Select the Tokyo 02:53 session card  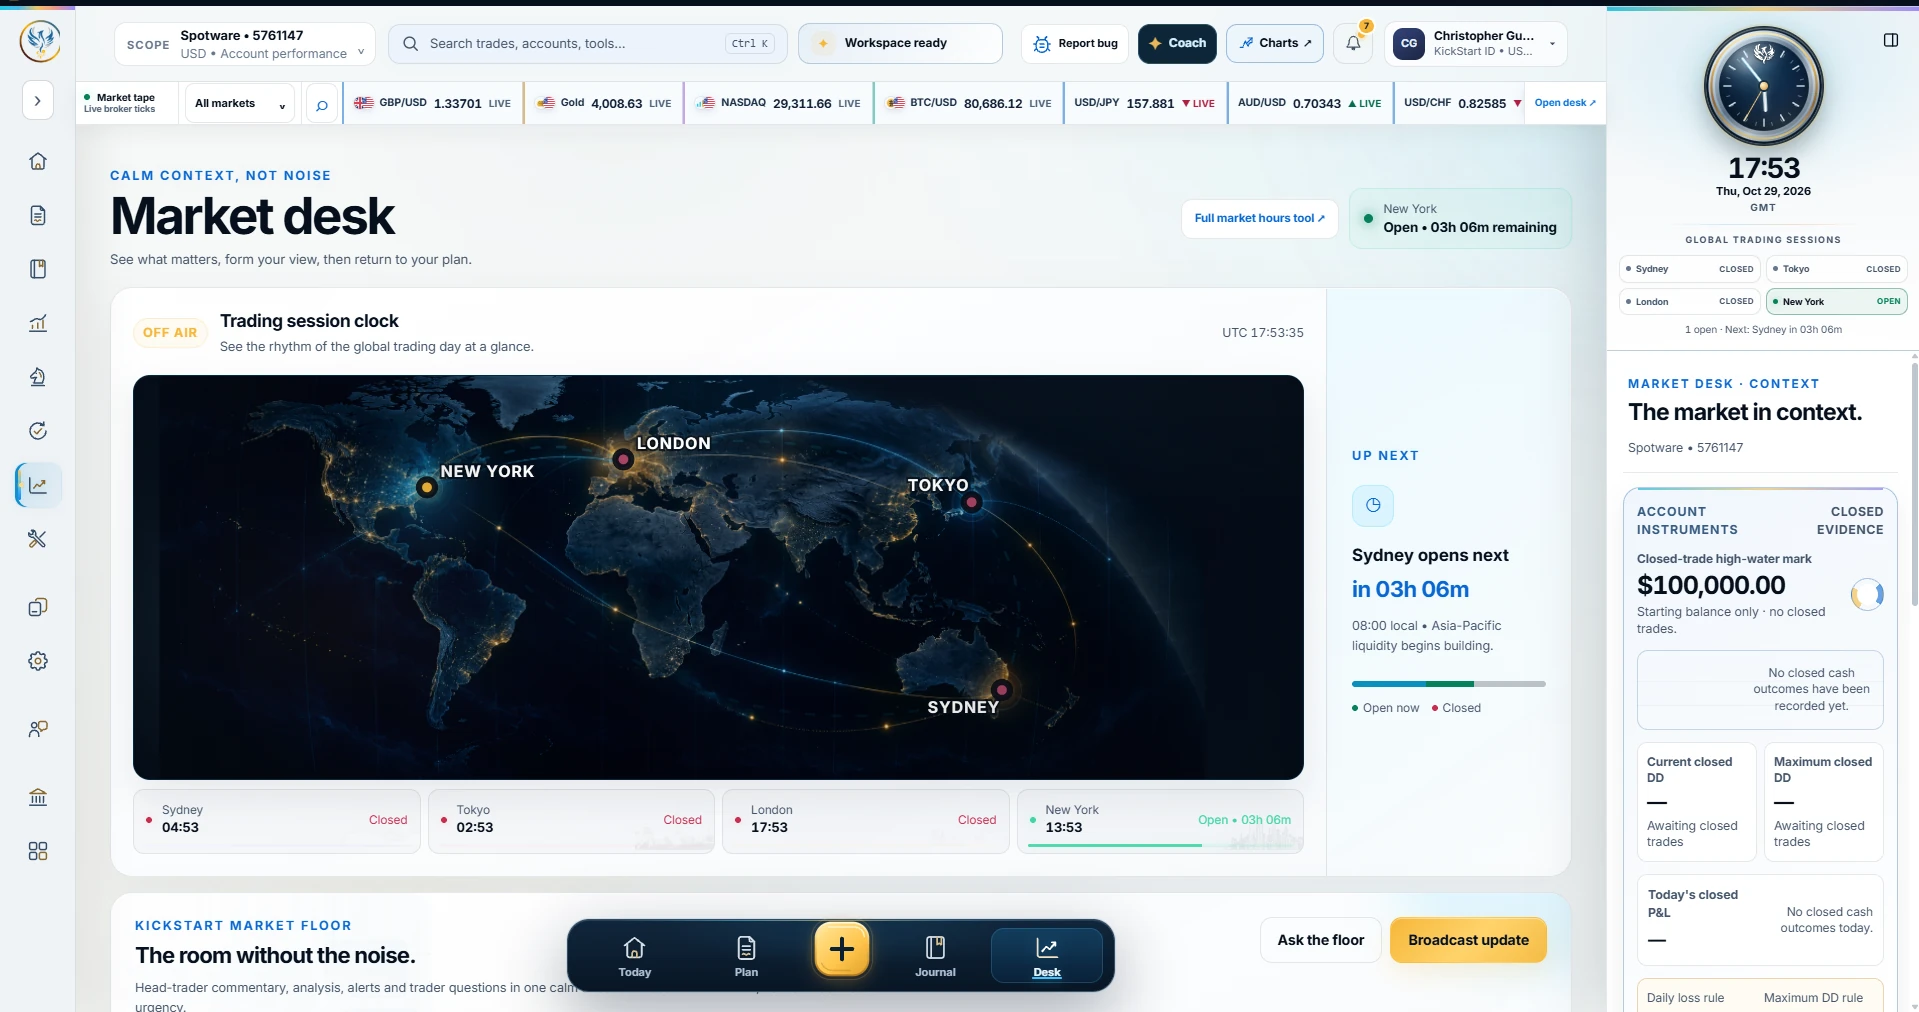571,821
